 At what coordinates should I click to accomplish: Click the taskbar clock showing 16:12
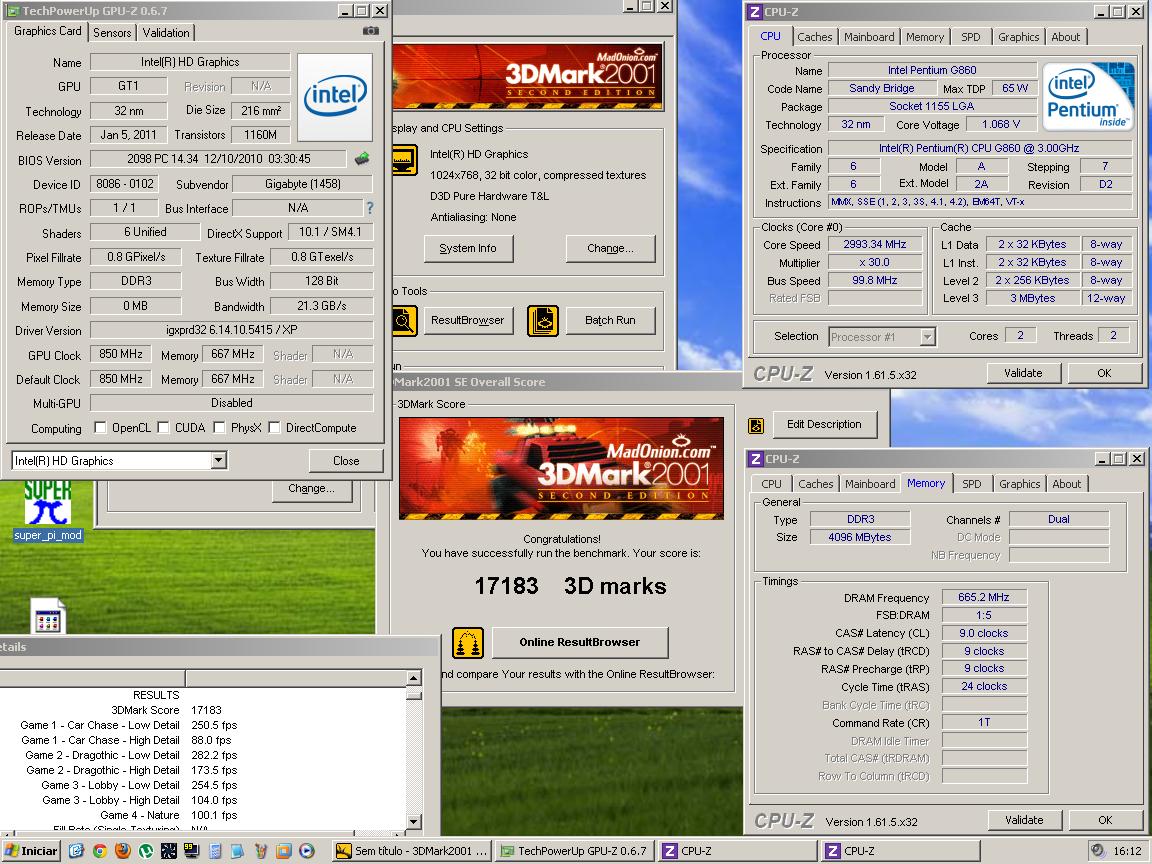click(1127, 851)
